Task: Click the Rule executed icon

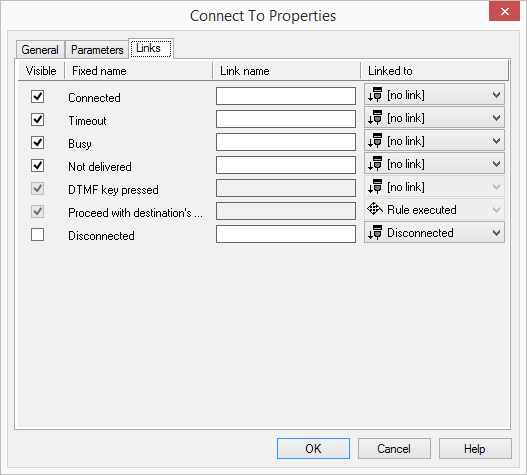Action: point(375,209)
